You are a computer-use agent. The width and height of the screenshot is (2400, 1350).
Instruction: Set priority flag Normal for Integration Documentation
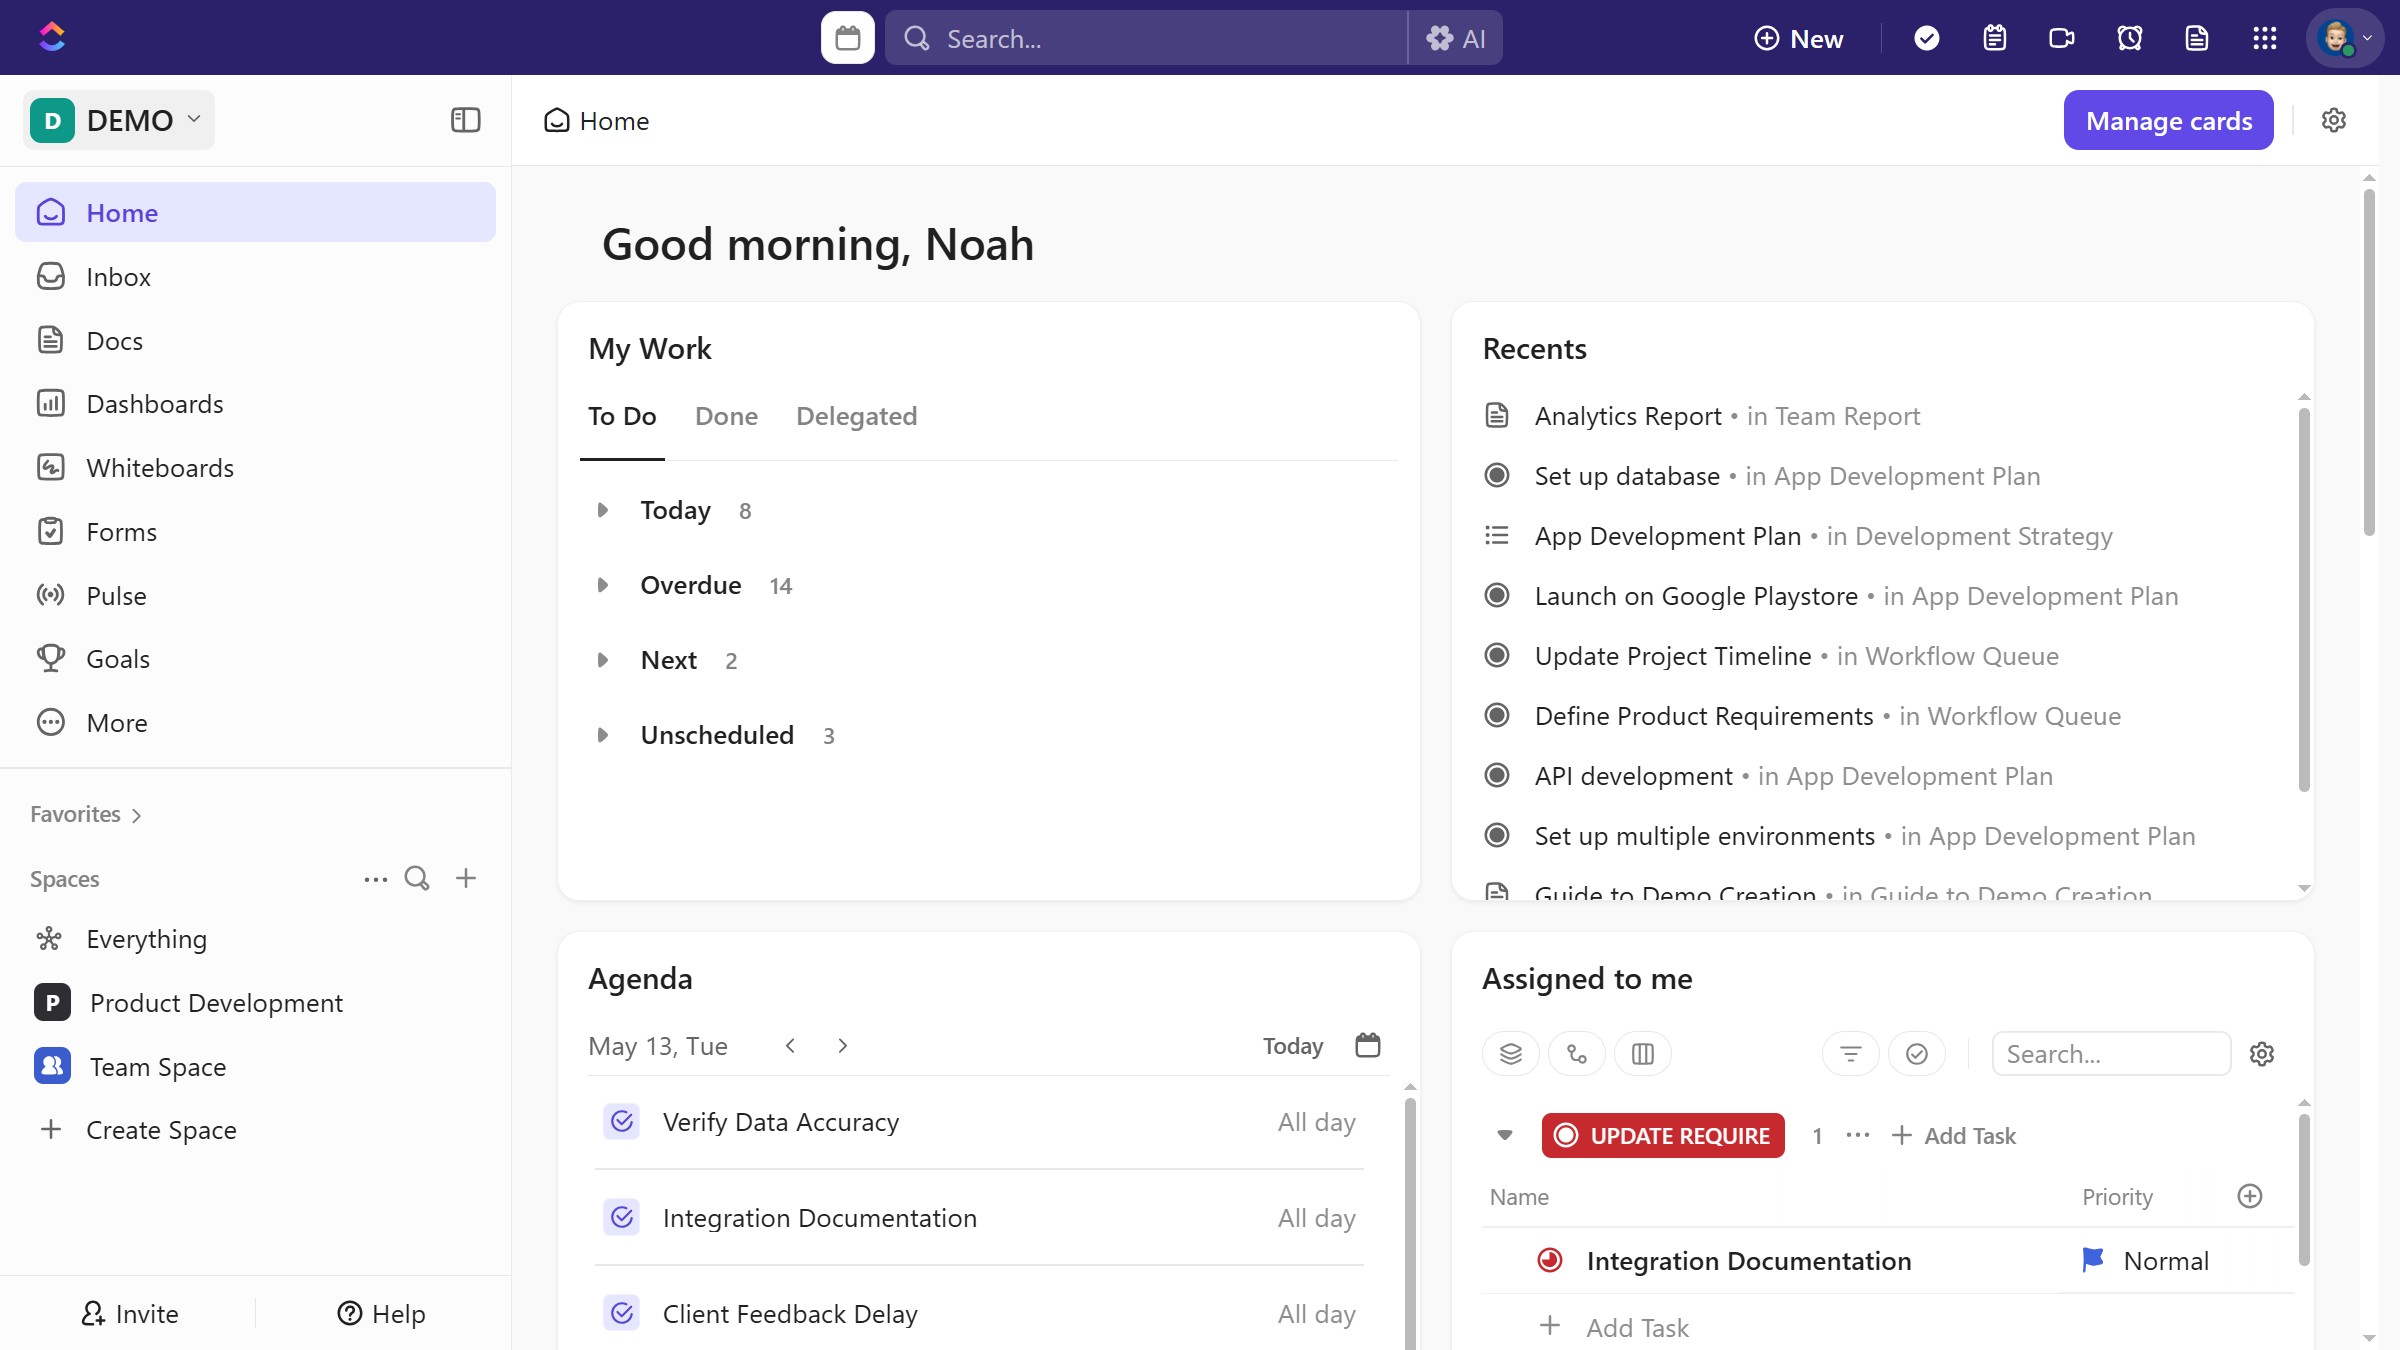(x=2145, y=1260)
